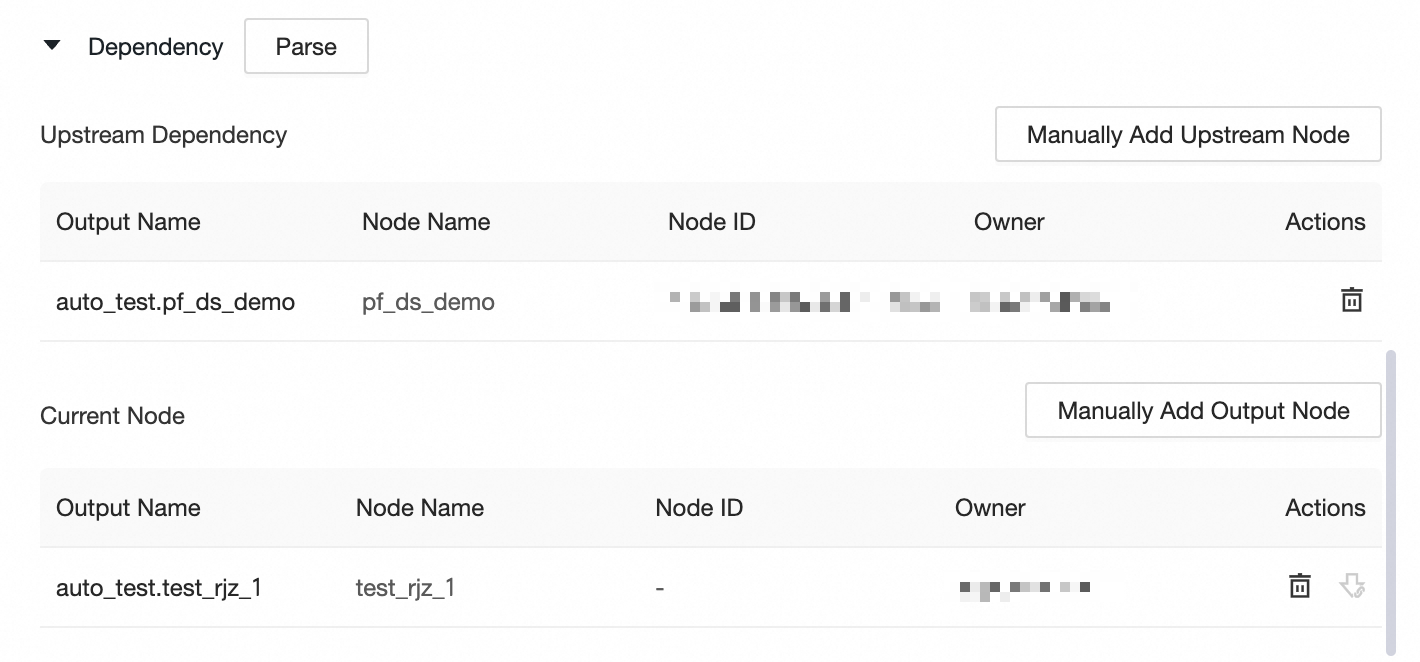
Task: Click Output Name header in Upstream Dependency table
Action: [128, 222]
